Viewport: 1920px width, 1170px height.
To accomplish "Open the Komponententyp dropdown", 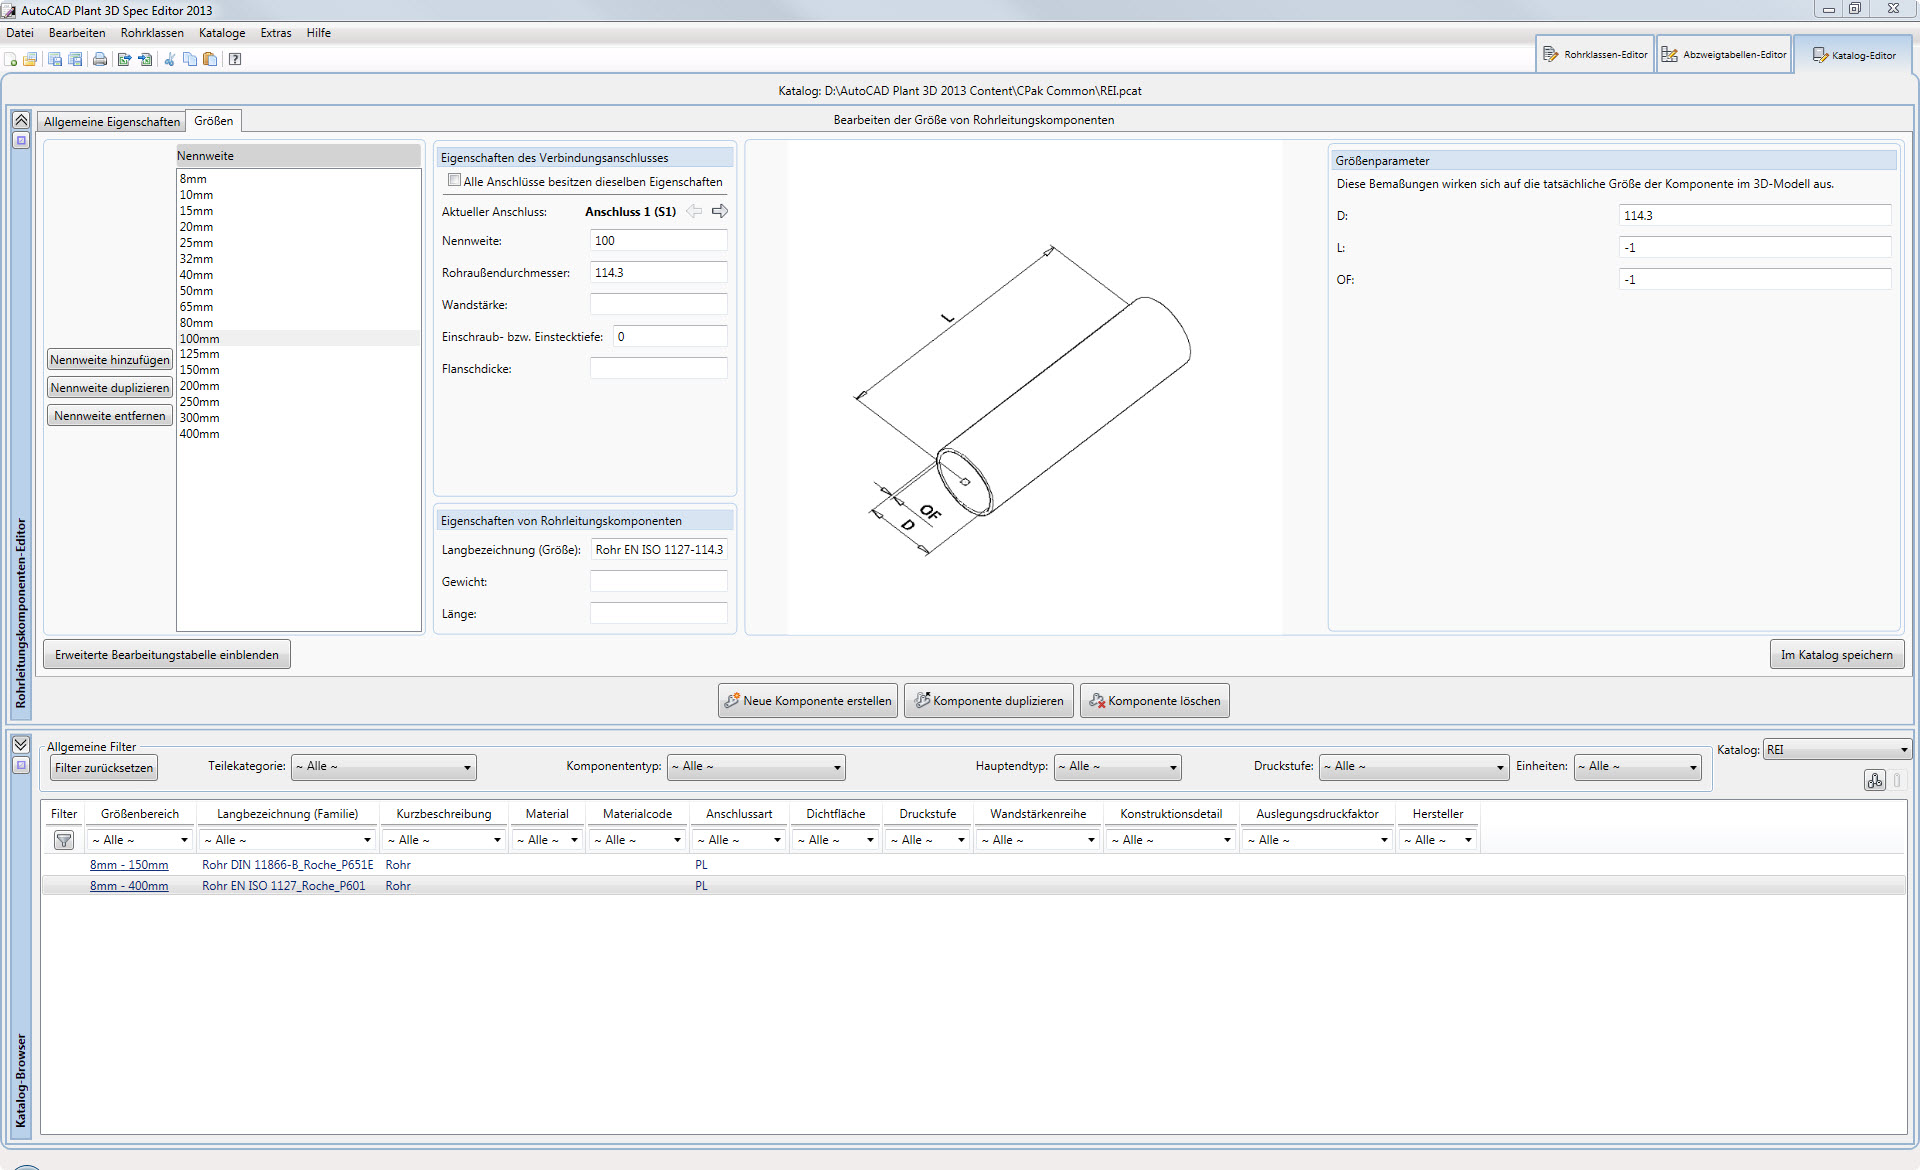I will click(756, 767).
